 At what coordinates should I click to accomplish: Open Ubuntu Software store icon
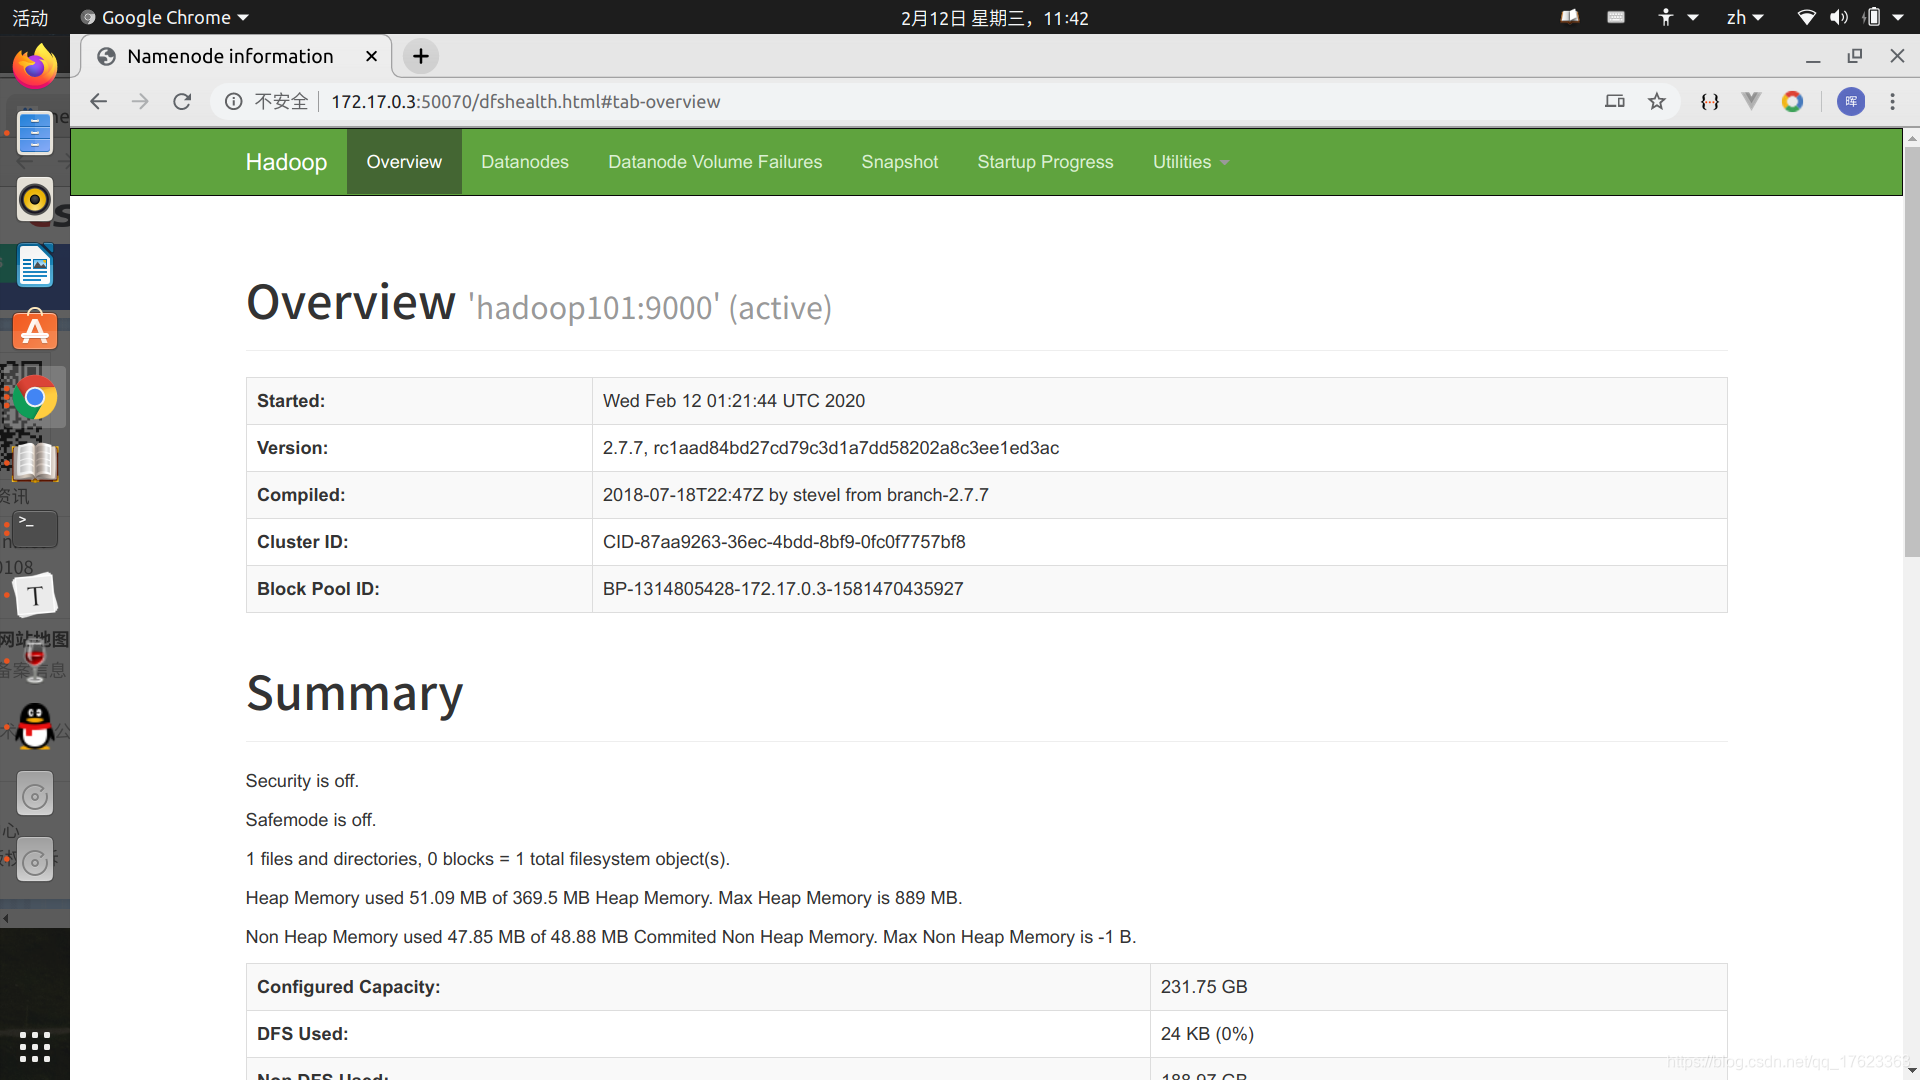coord(35,331)
